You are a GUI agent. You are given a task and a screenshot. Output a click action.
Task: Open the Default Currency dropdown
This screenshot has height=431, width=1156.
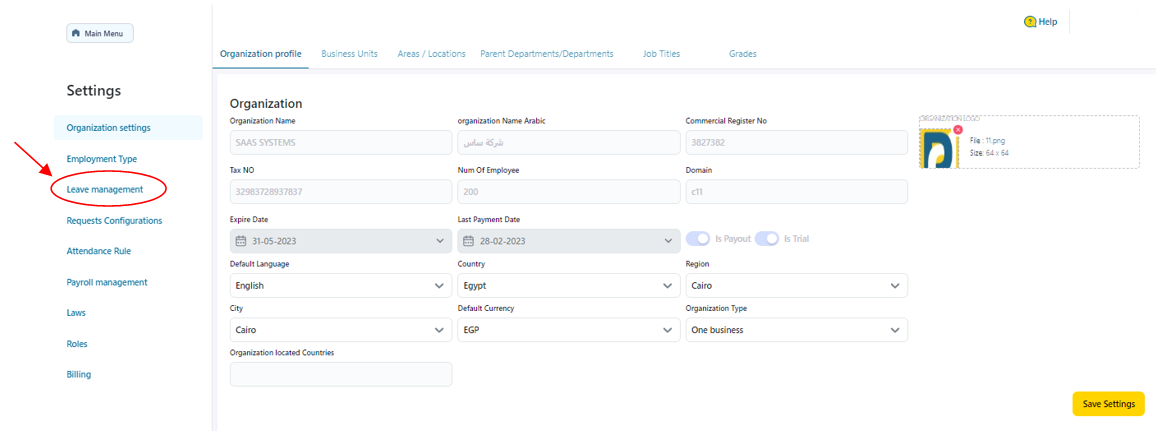pyautogui.click(x=568, y=330)
